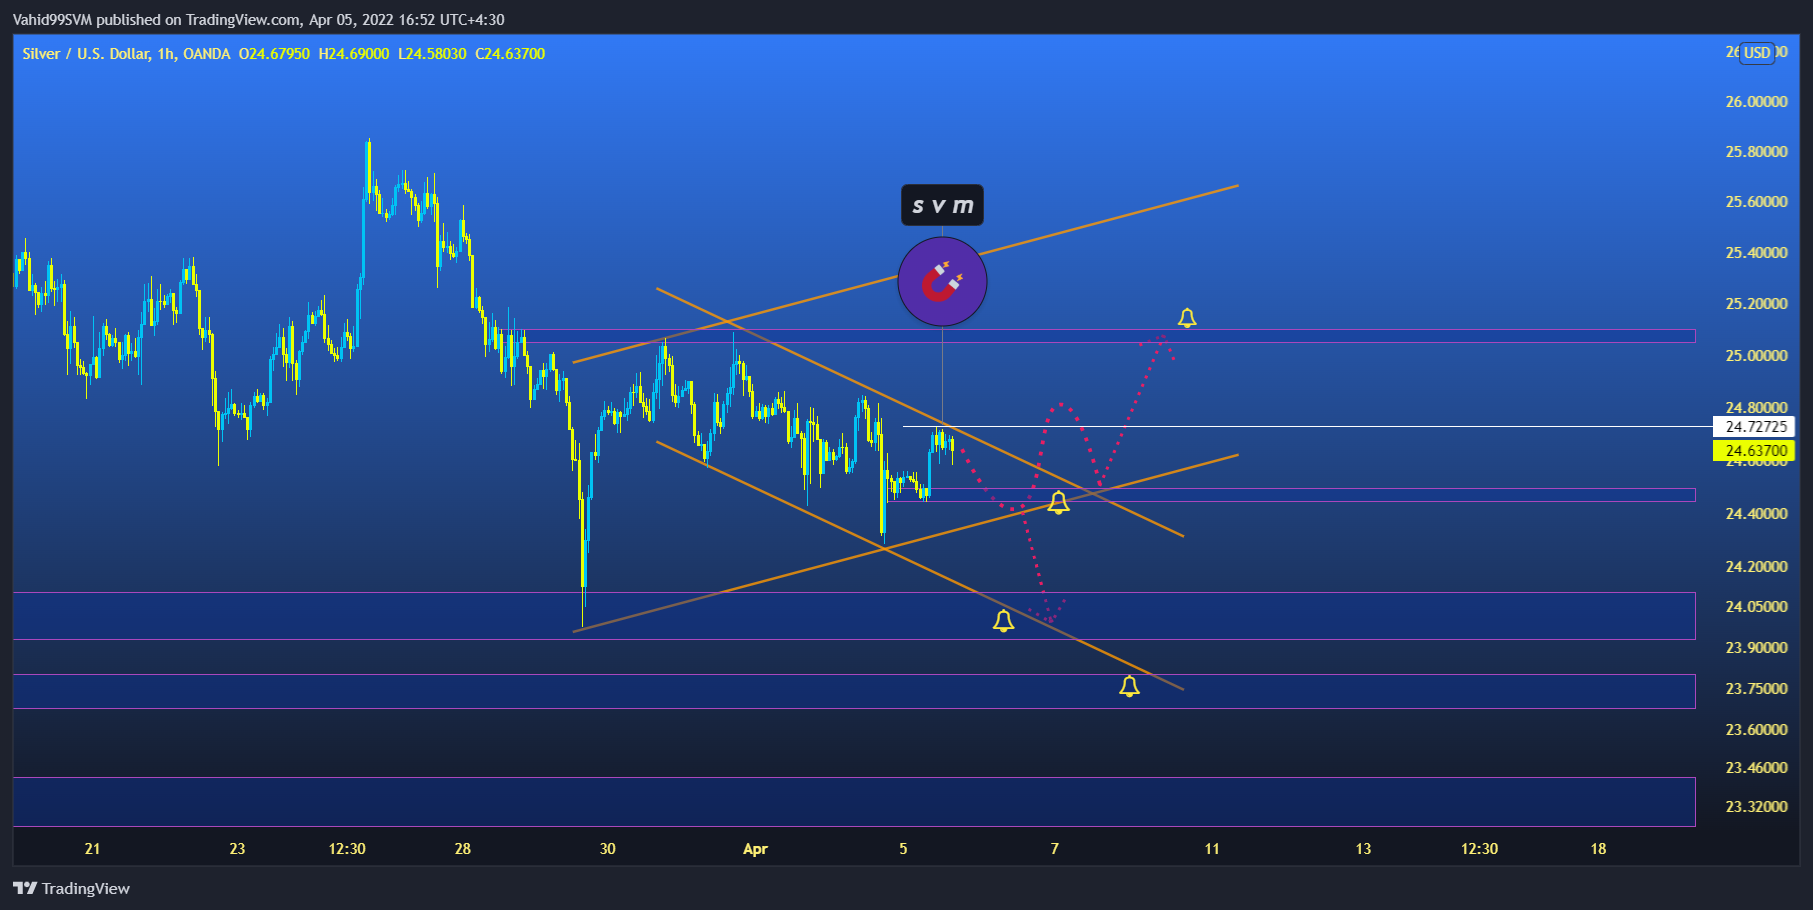Viewport: 1813px width, 910px height.
Task: Click the alert bell near 25.20 level
Action: pos(1187,318)
